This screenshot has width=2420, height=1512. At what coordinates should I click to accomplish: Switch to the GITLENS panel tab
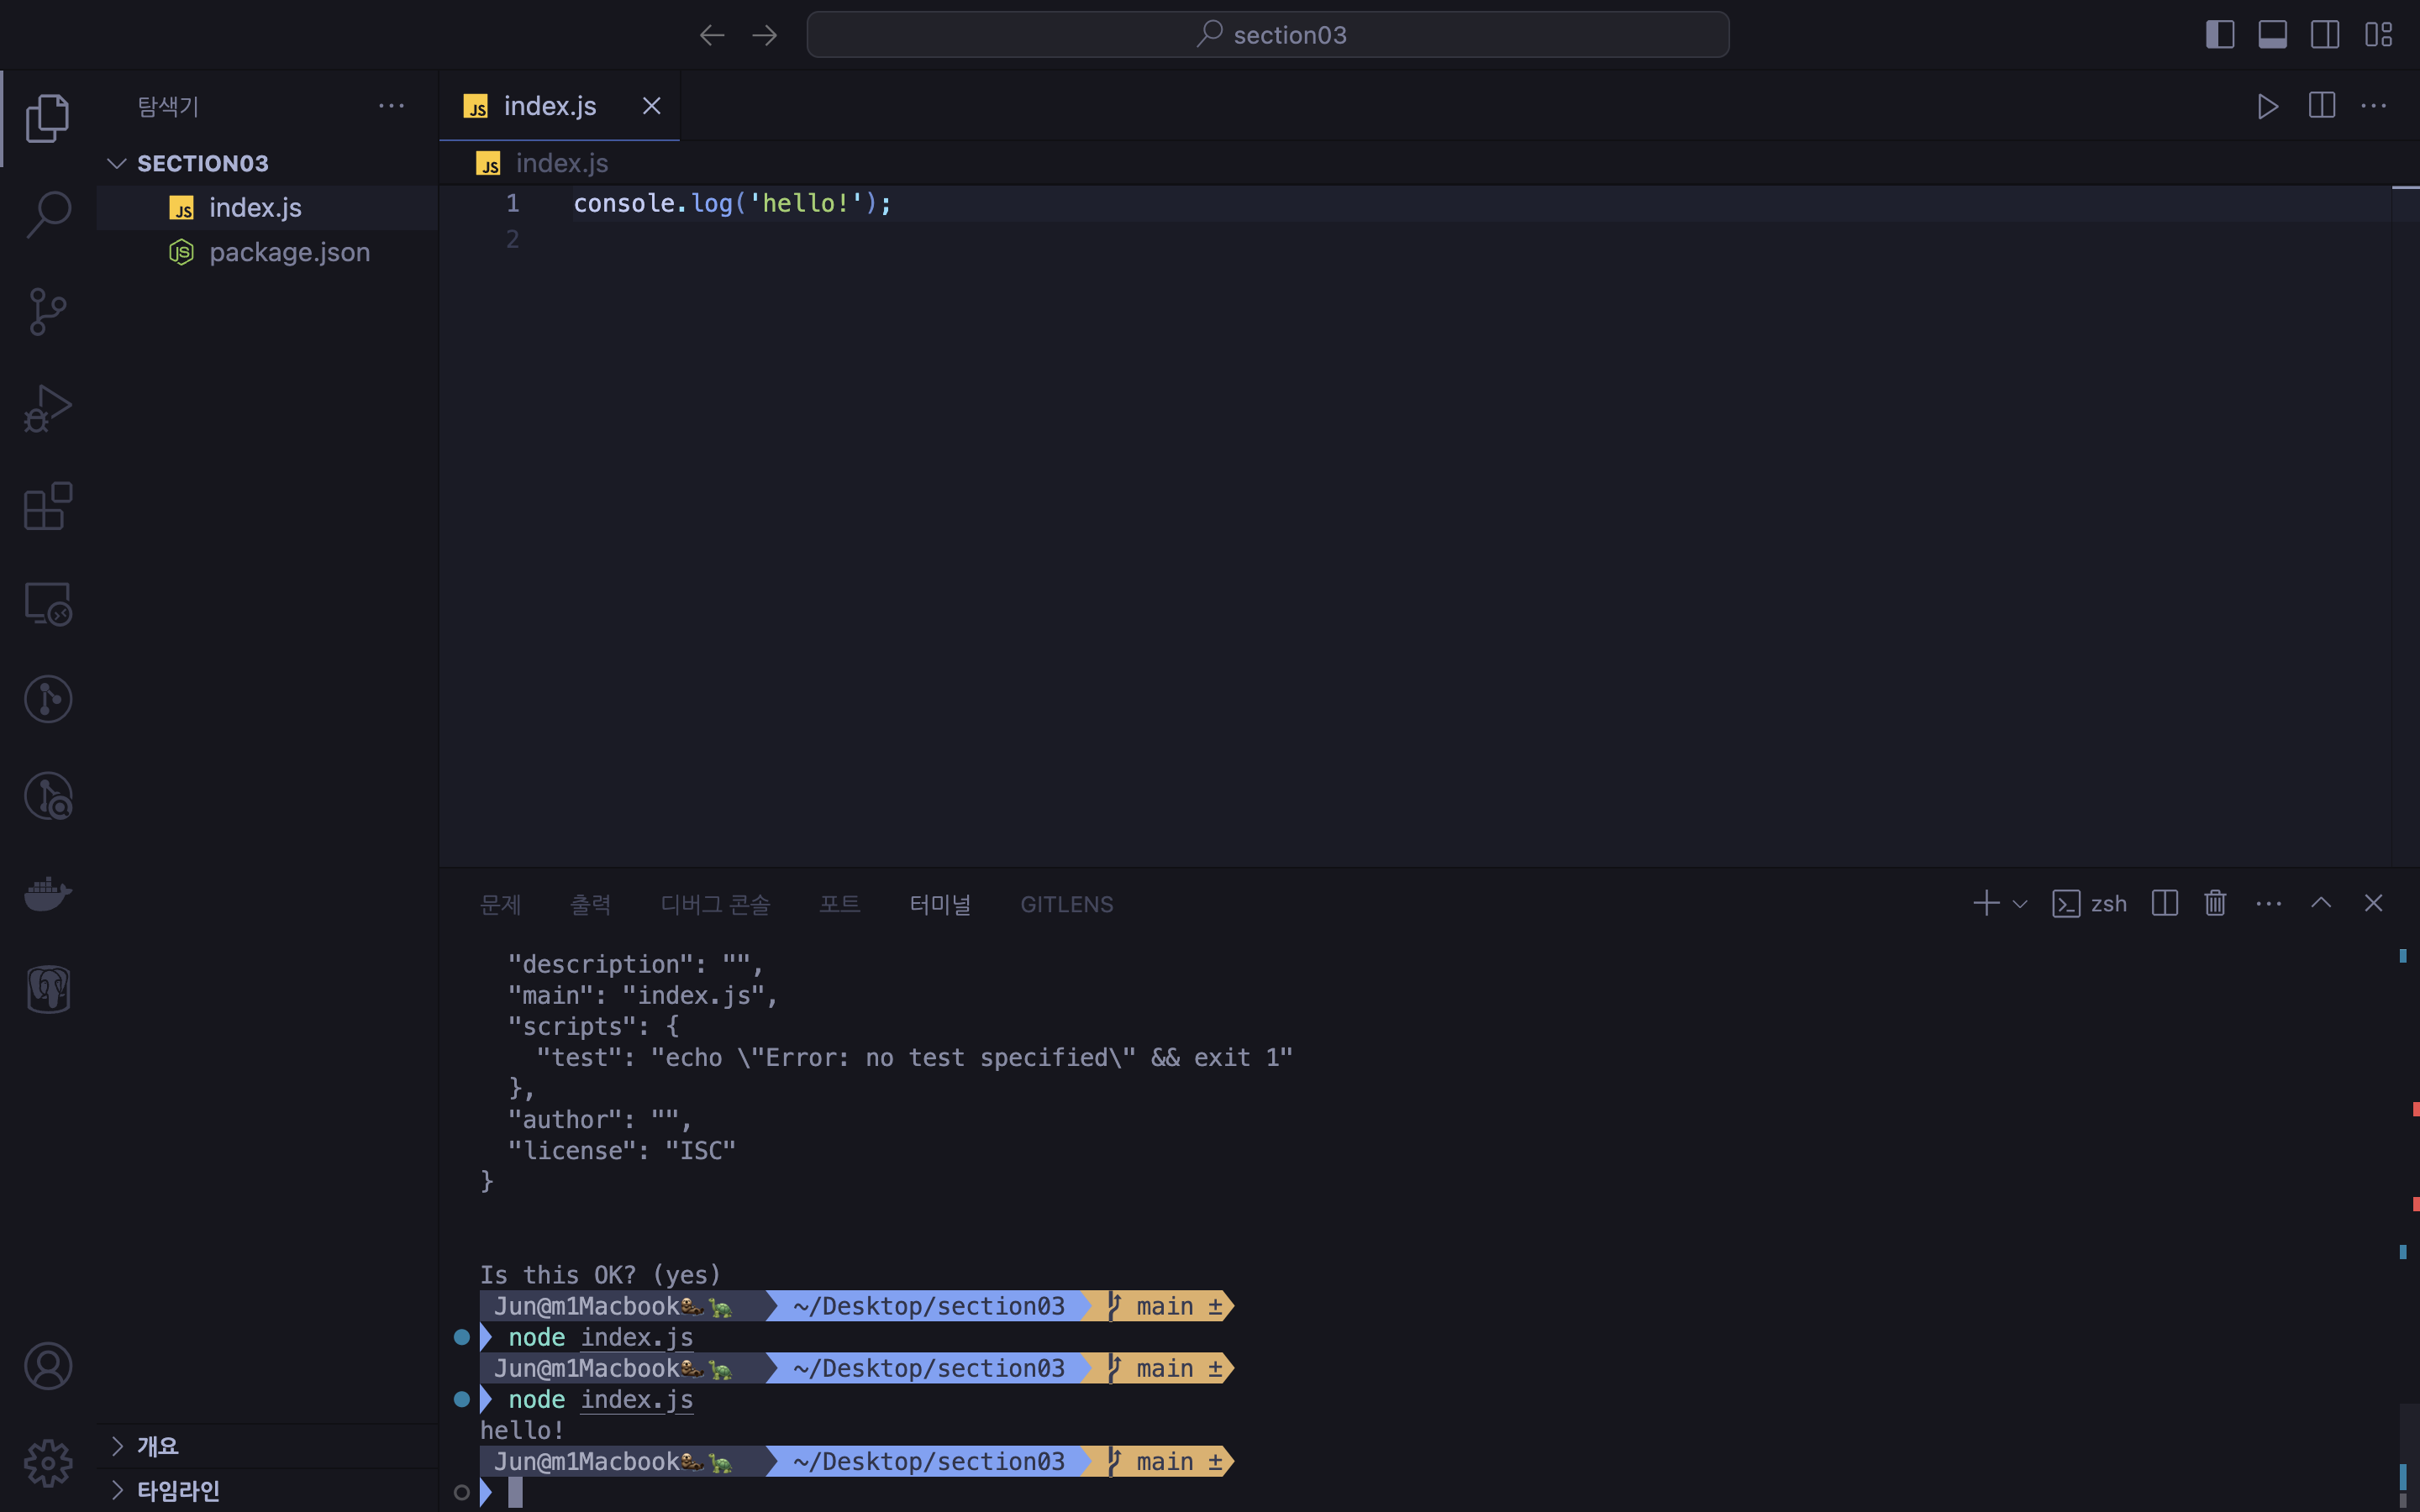pyautogui.click(x=1066, y=903)
